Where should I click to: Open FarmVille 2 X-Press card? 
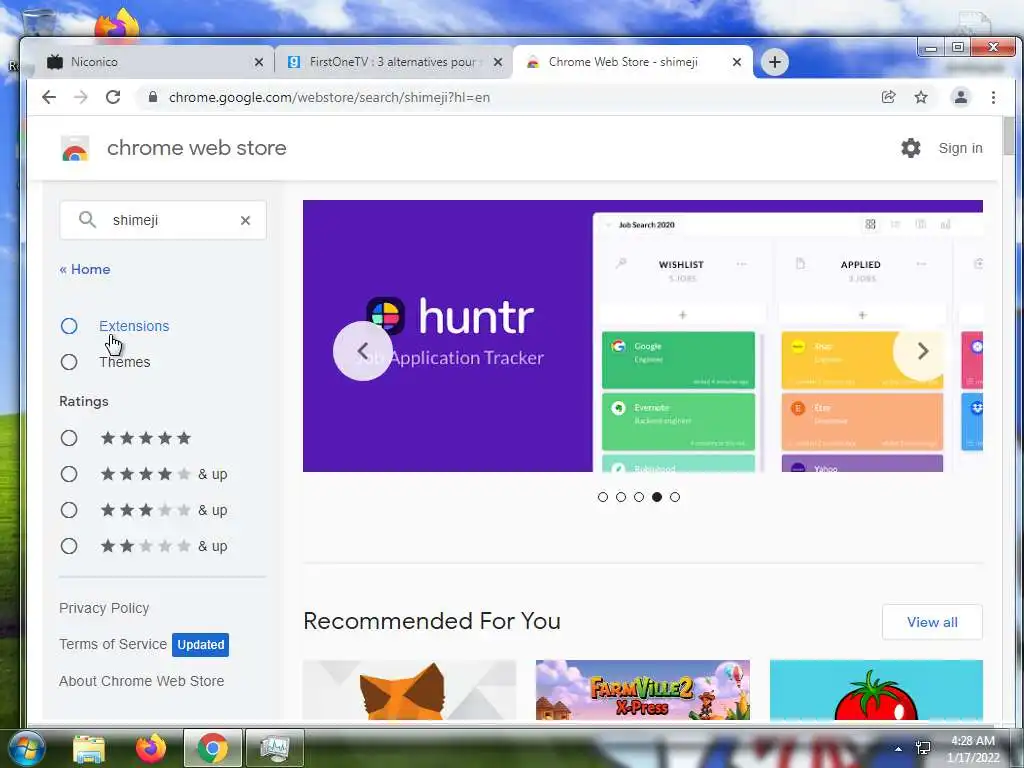tap(643, 690)
